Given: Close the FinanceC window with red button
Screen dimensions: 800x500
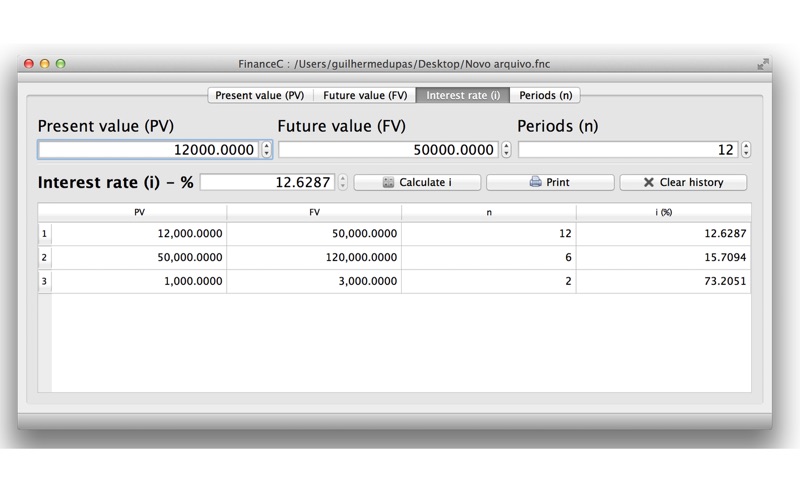Looking at the screenshot, I should (x=29, y=64).
